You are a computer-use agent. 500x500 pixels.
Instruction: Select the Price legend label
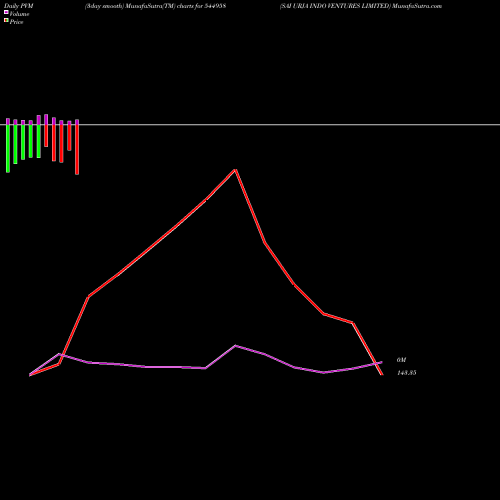click(16, 22)
